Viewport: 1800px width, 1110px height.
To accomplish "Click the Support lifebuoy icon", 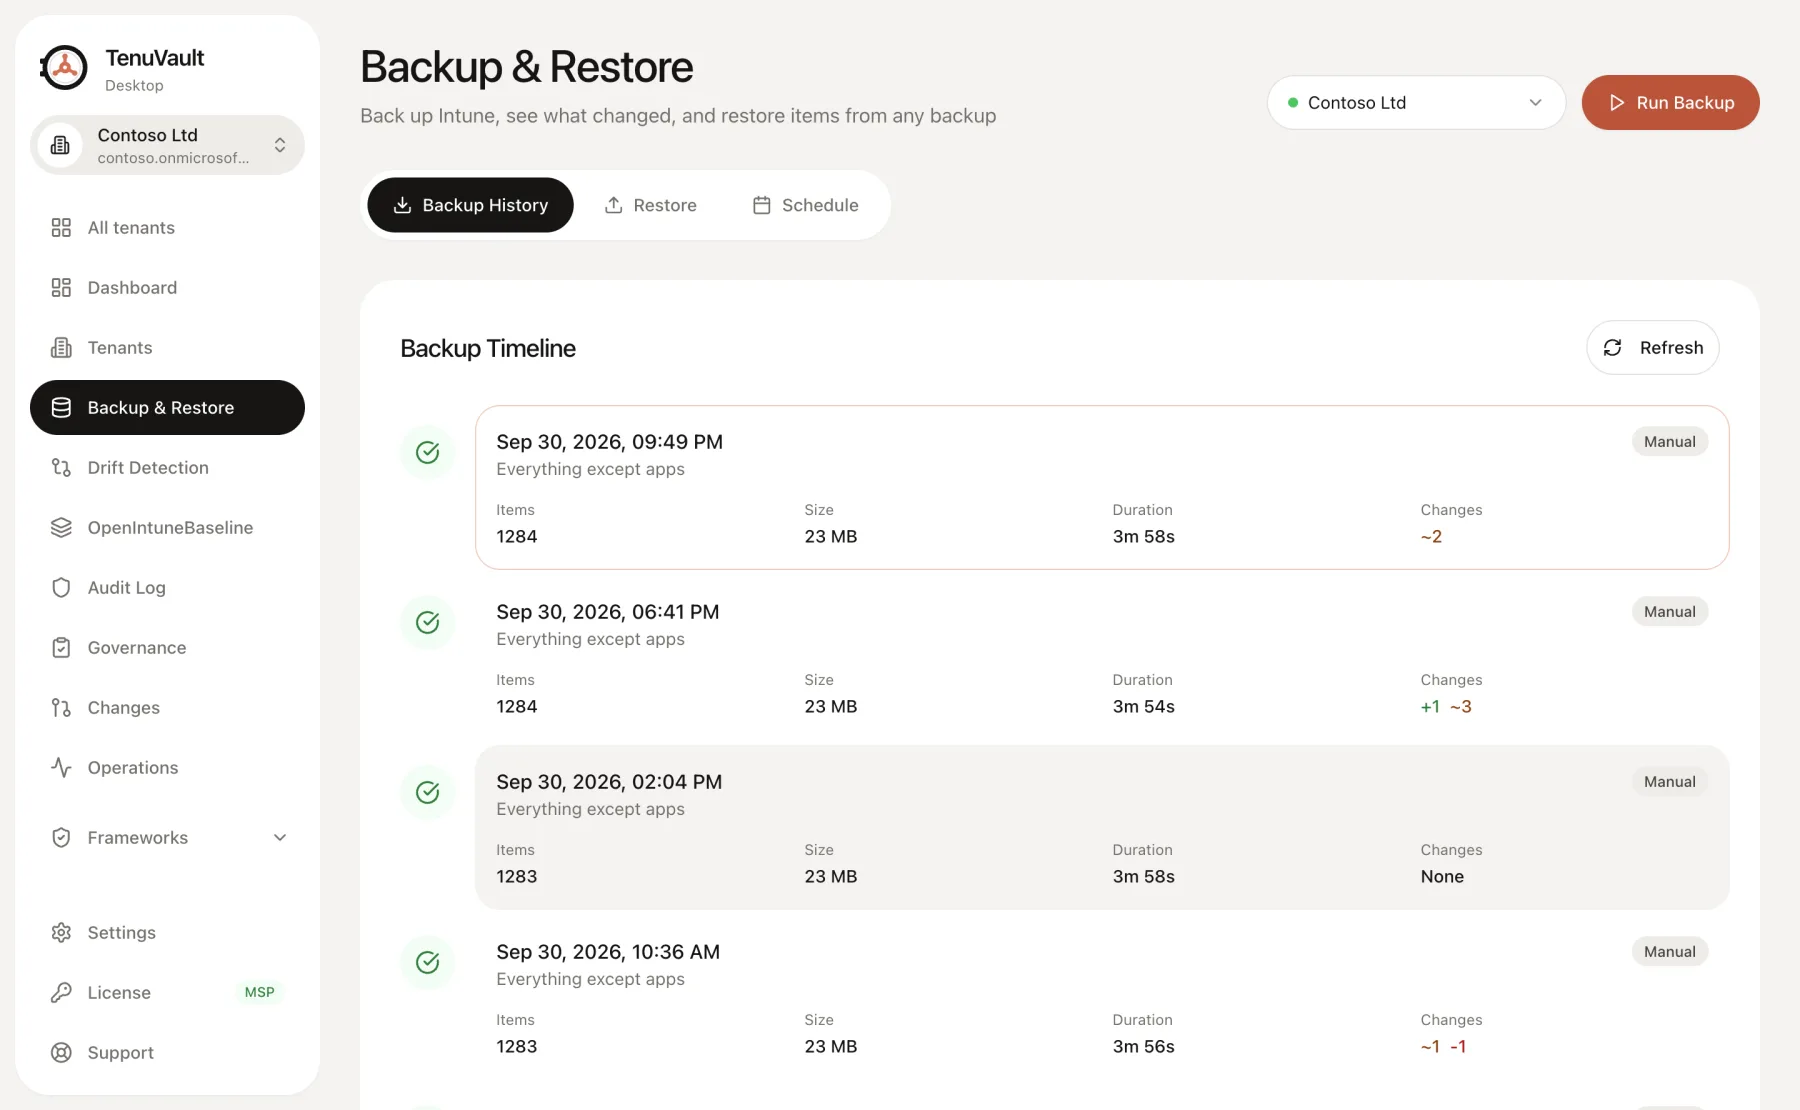I will coord(61,1053).
